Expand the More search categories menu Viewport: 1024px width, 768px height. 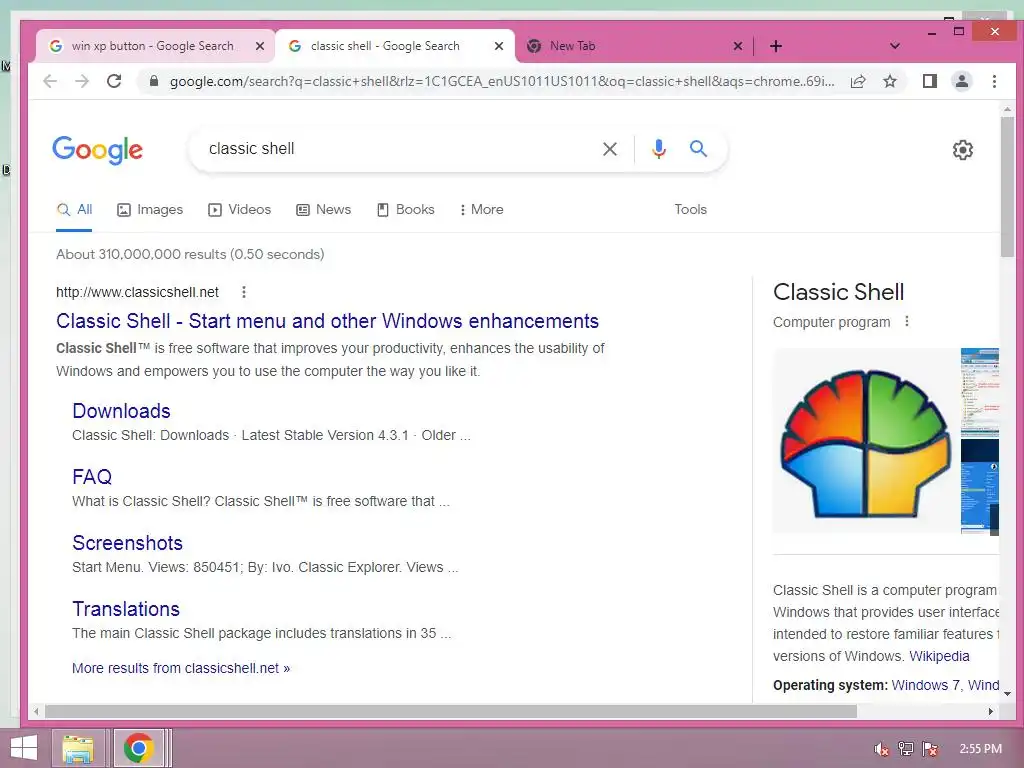481,210
